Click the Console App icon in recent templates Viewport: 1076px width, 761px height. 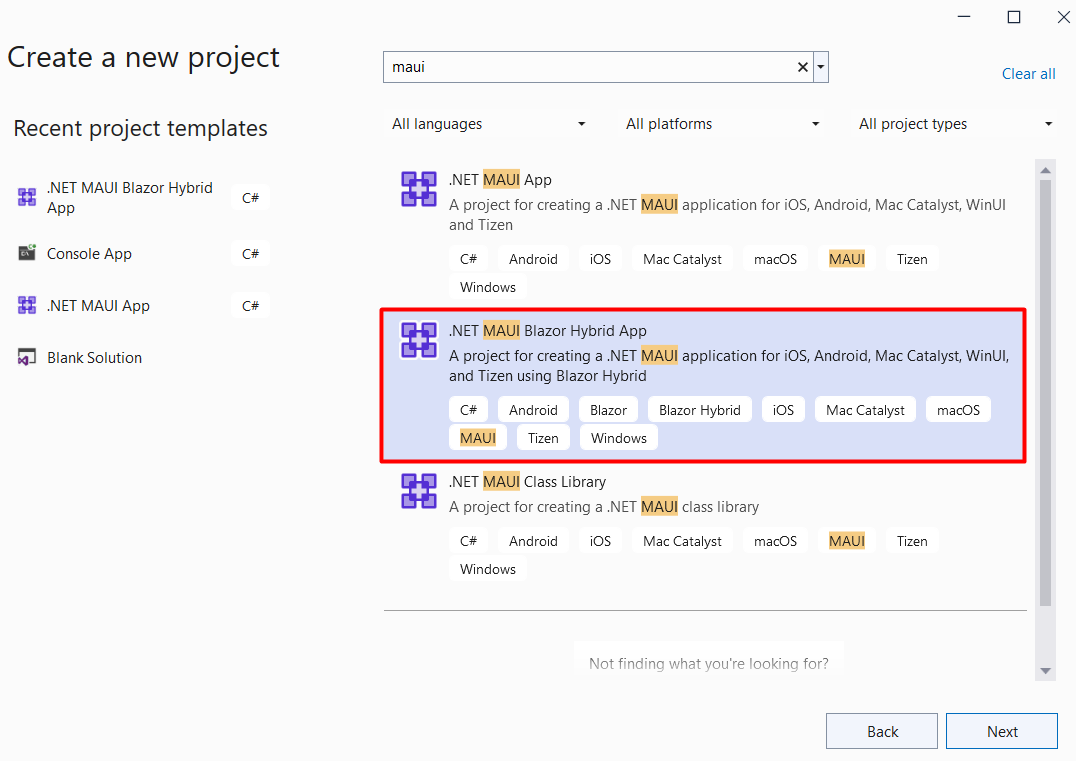click(27, 253)
